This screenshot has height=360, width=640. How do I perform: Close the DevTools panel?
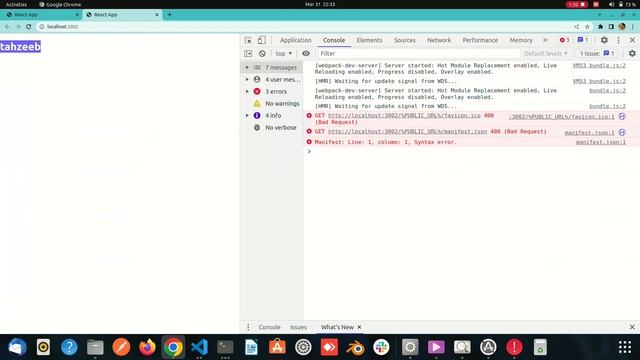pos(632,40)
